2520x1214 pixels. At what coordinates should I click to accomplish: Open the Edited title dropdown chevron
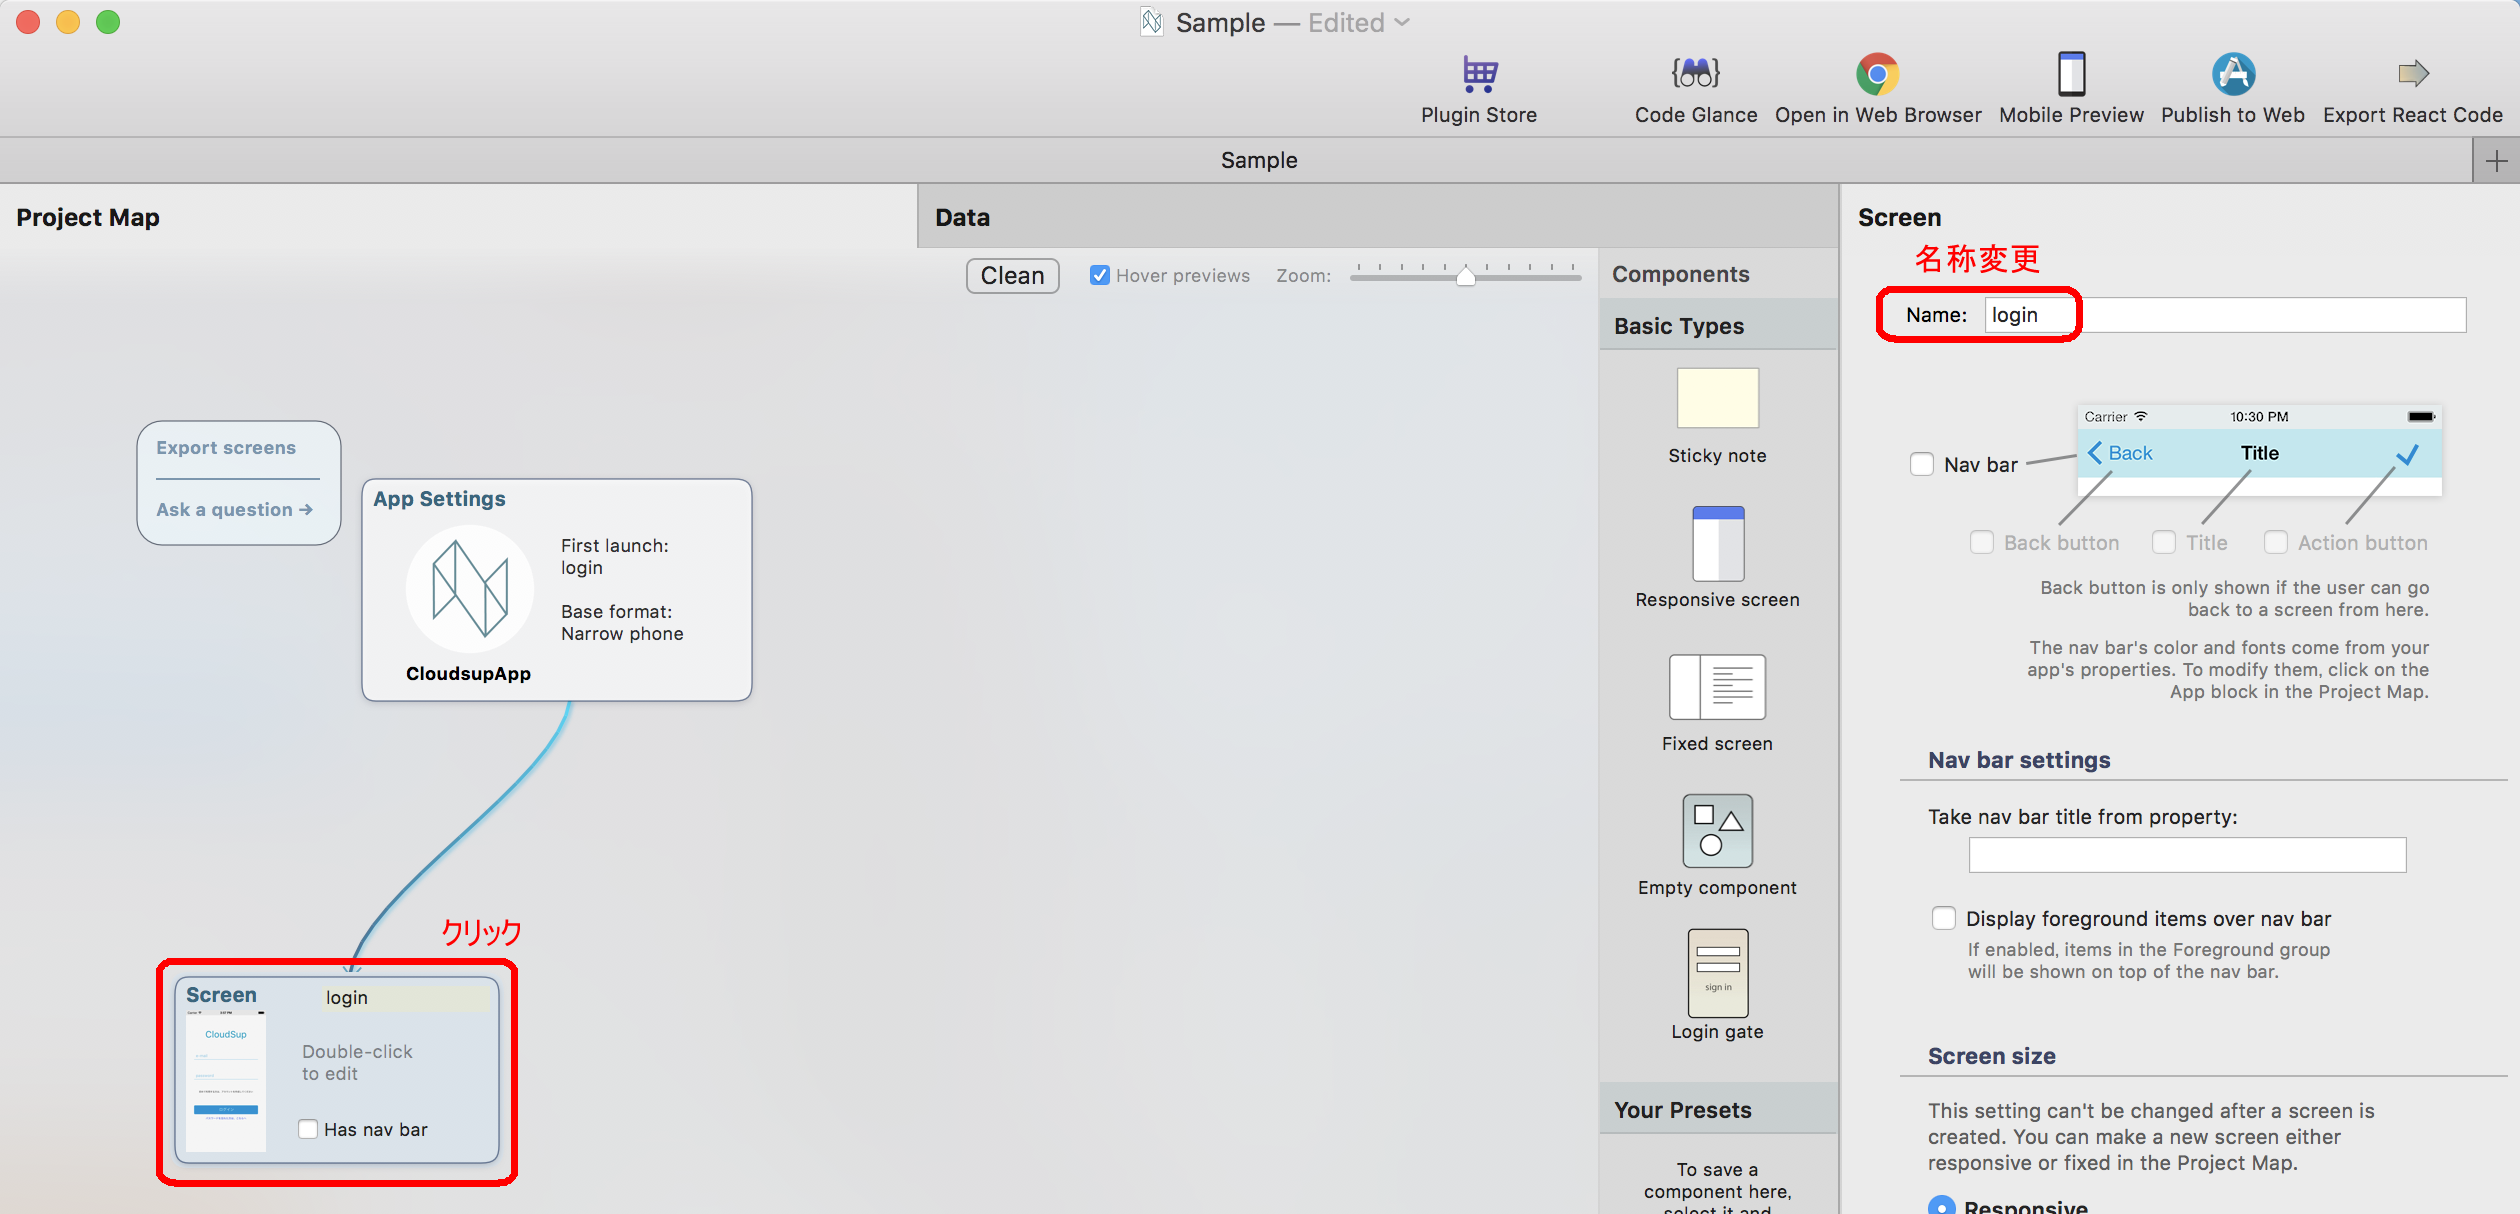[1402, 23]
